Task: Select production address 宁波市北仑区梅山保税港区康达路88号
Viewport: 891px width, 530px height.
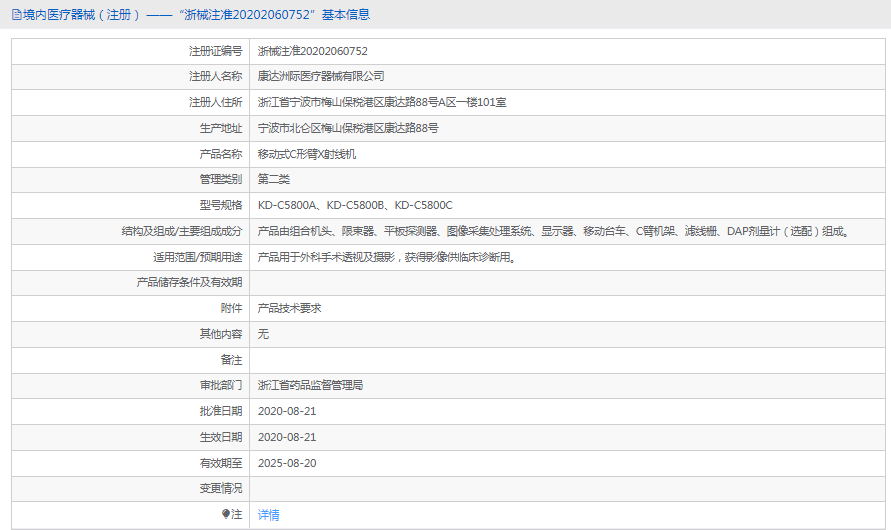Action: (348, 128)
